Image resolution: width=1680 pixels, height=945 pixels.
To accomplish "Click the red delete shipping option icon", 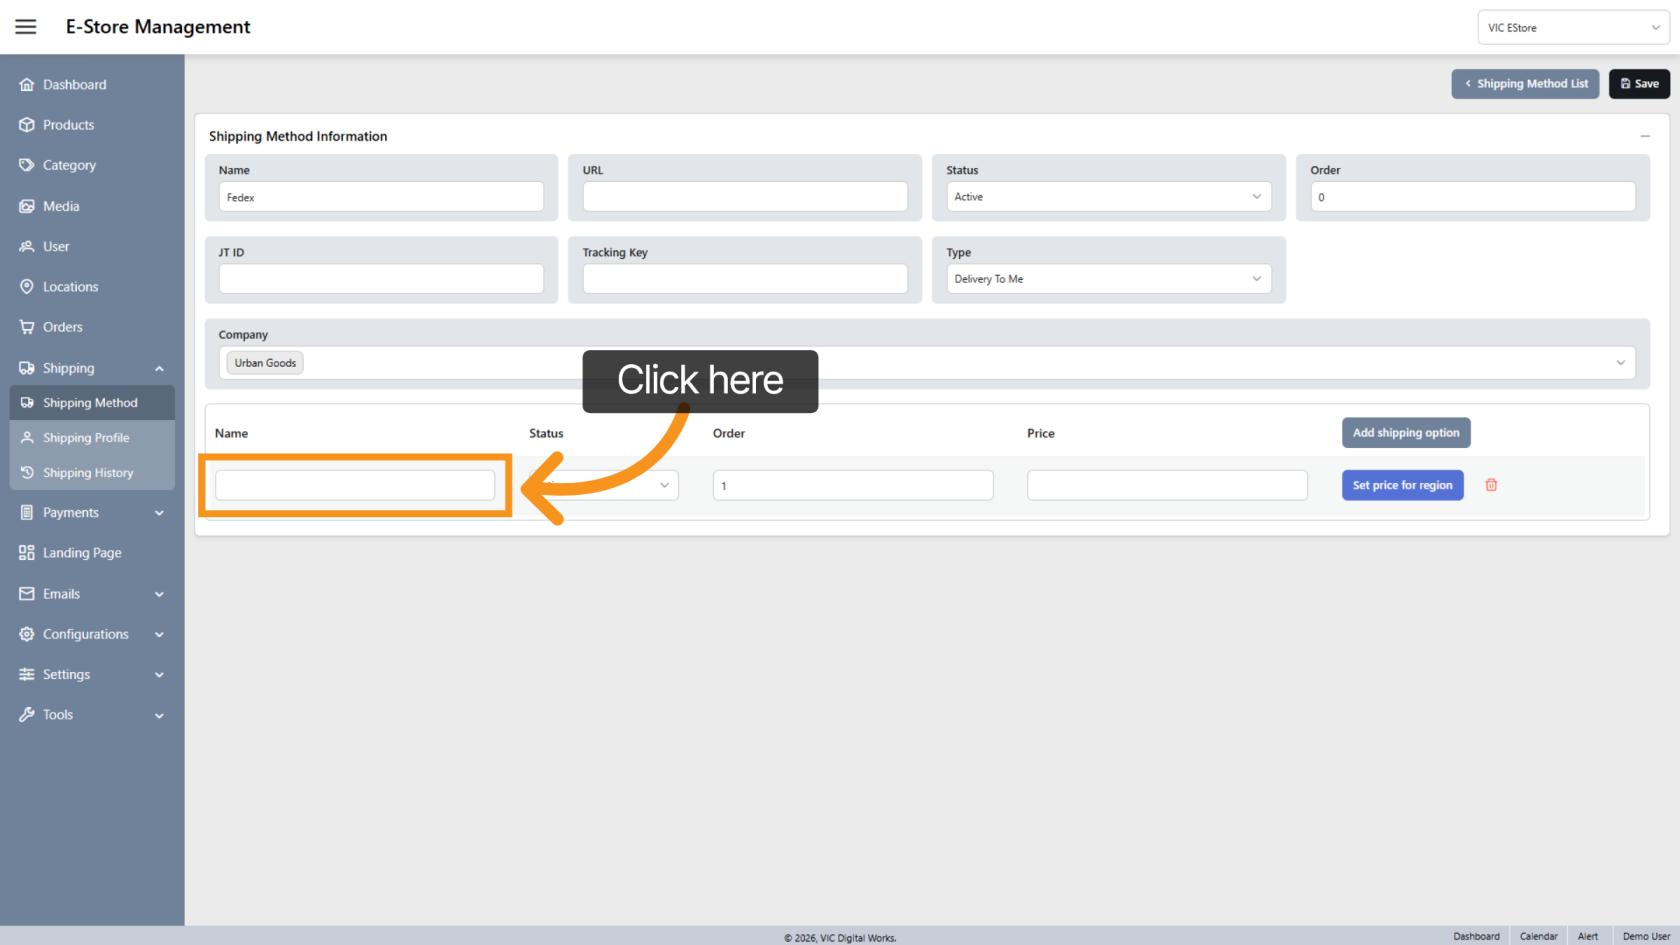I will pos(1491,485).
